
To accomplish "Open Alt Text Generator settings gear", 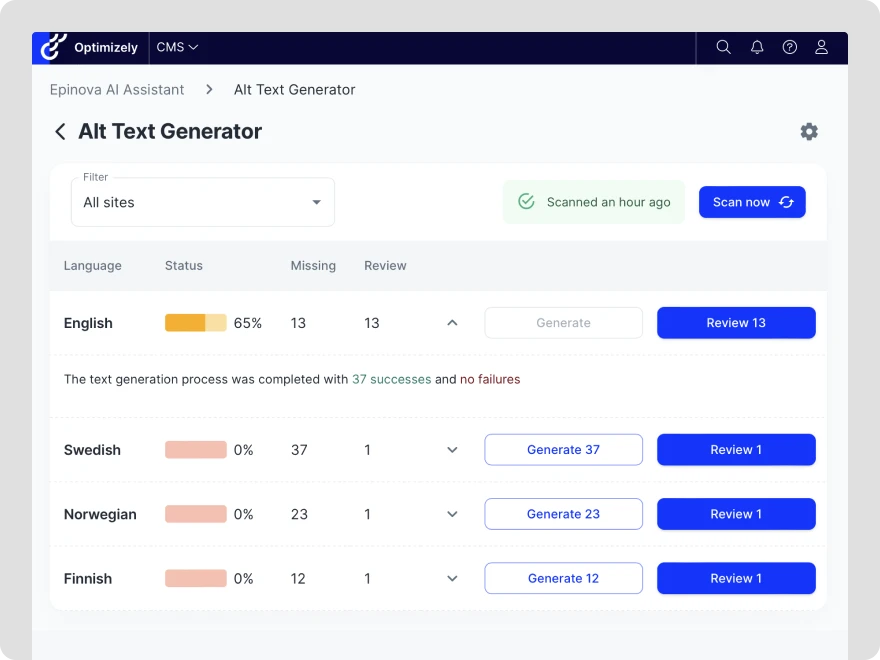I will pos(809,132).
